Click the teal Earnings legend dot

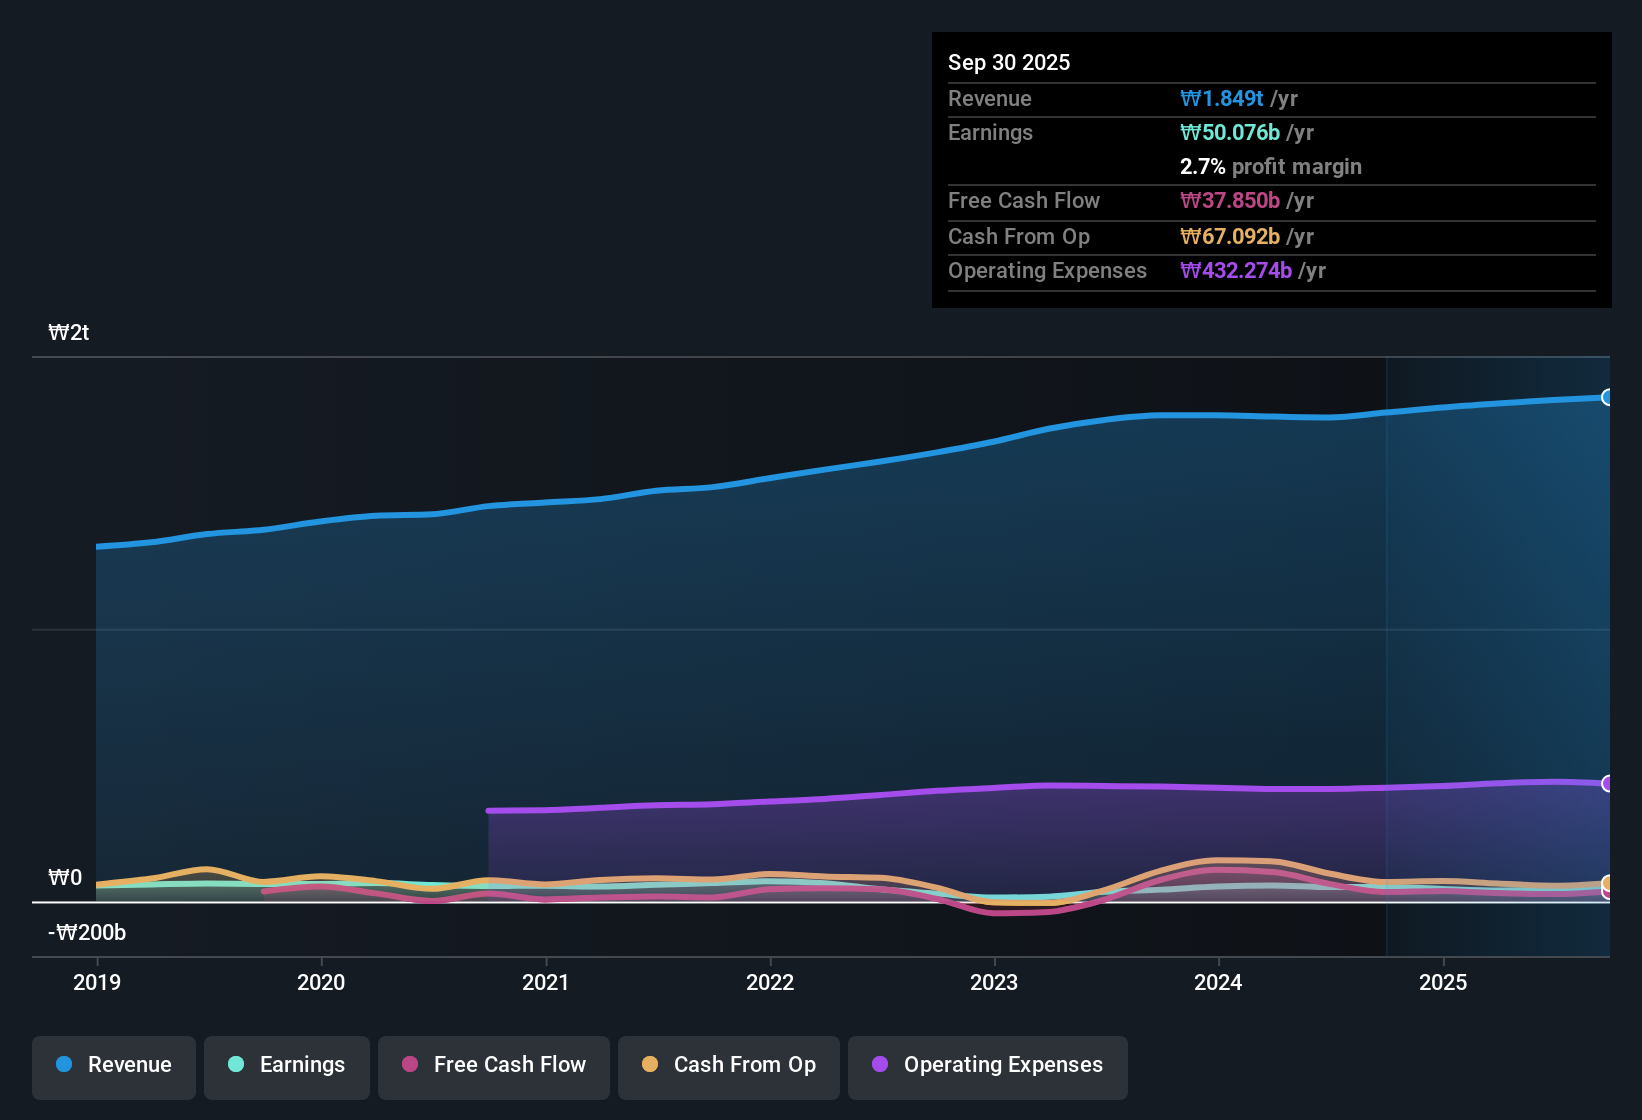[x=236, y=1065]
